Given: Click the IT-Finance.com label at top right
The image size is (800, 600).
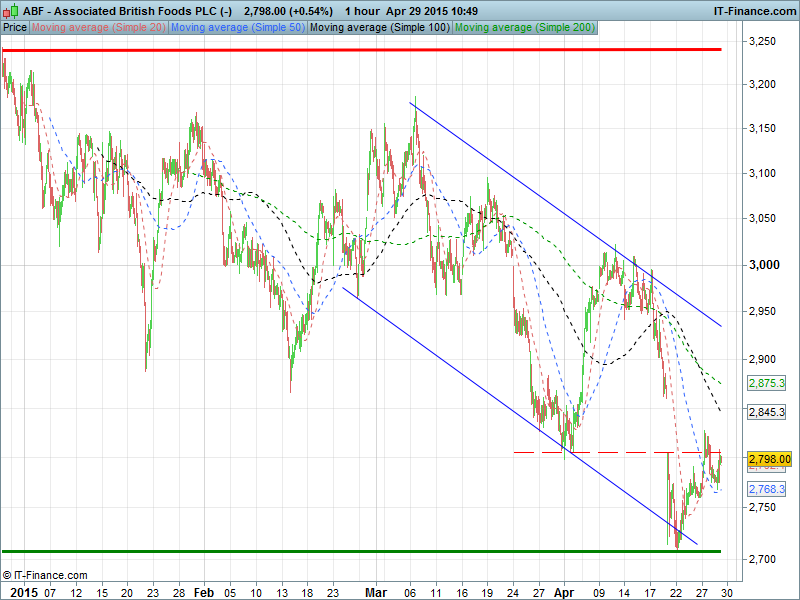Looking at the screenshot, I should [x=754, y=10].
